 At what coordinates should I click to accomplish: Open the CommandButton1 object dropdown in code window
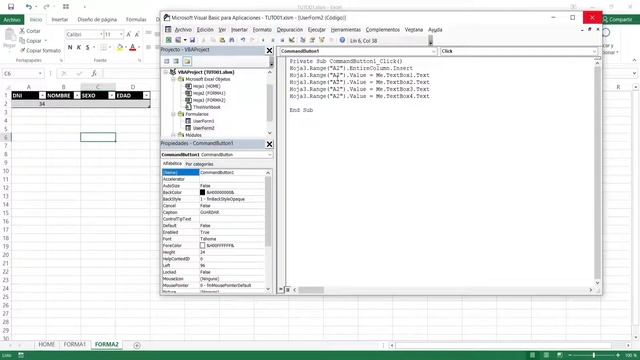pos(433,51)
